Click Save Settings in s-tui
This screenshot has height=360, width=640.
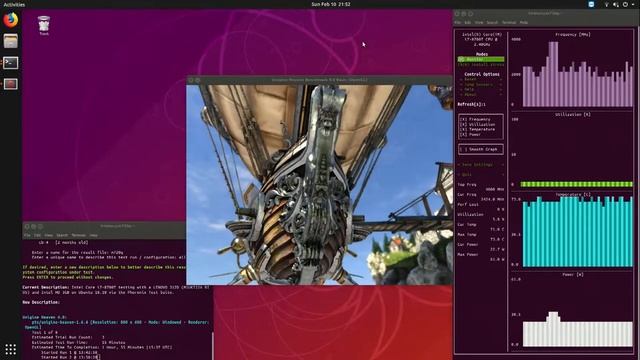click(x=481, y=164)
